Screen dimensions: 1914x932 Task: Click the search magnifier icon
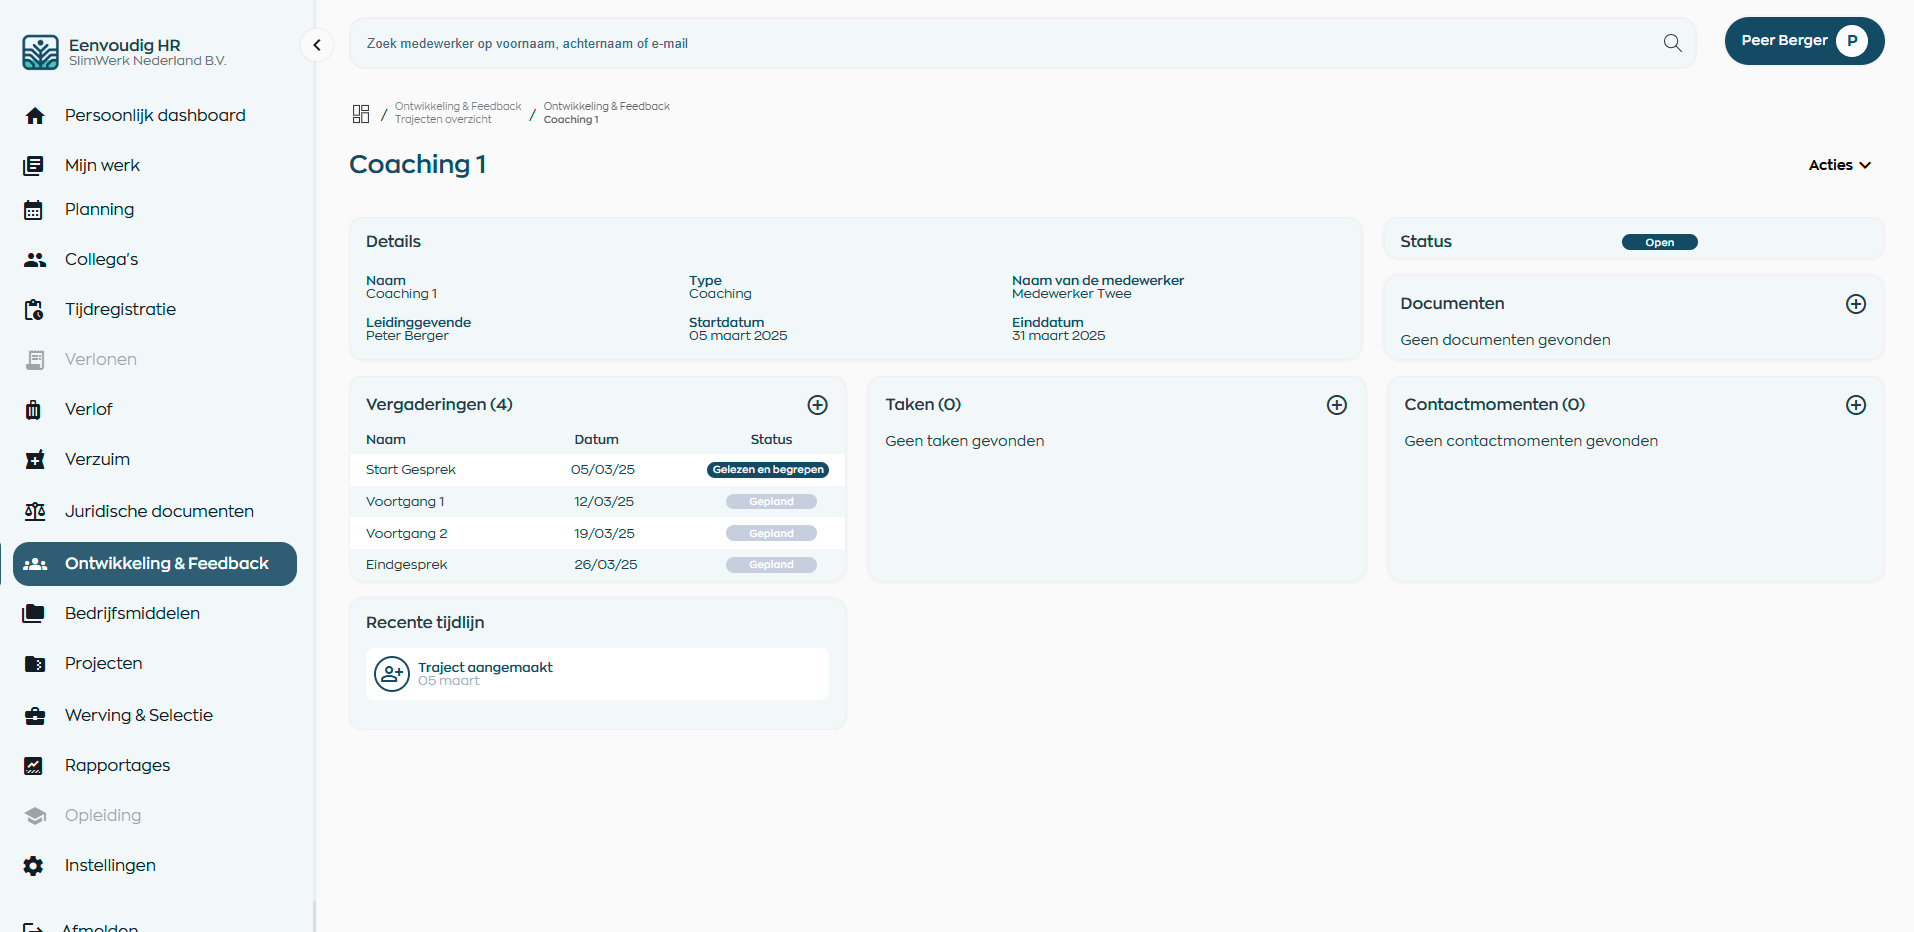click(x=1672, y=43)
